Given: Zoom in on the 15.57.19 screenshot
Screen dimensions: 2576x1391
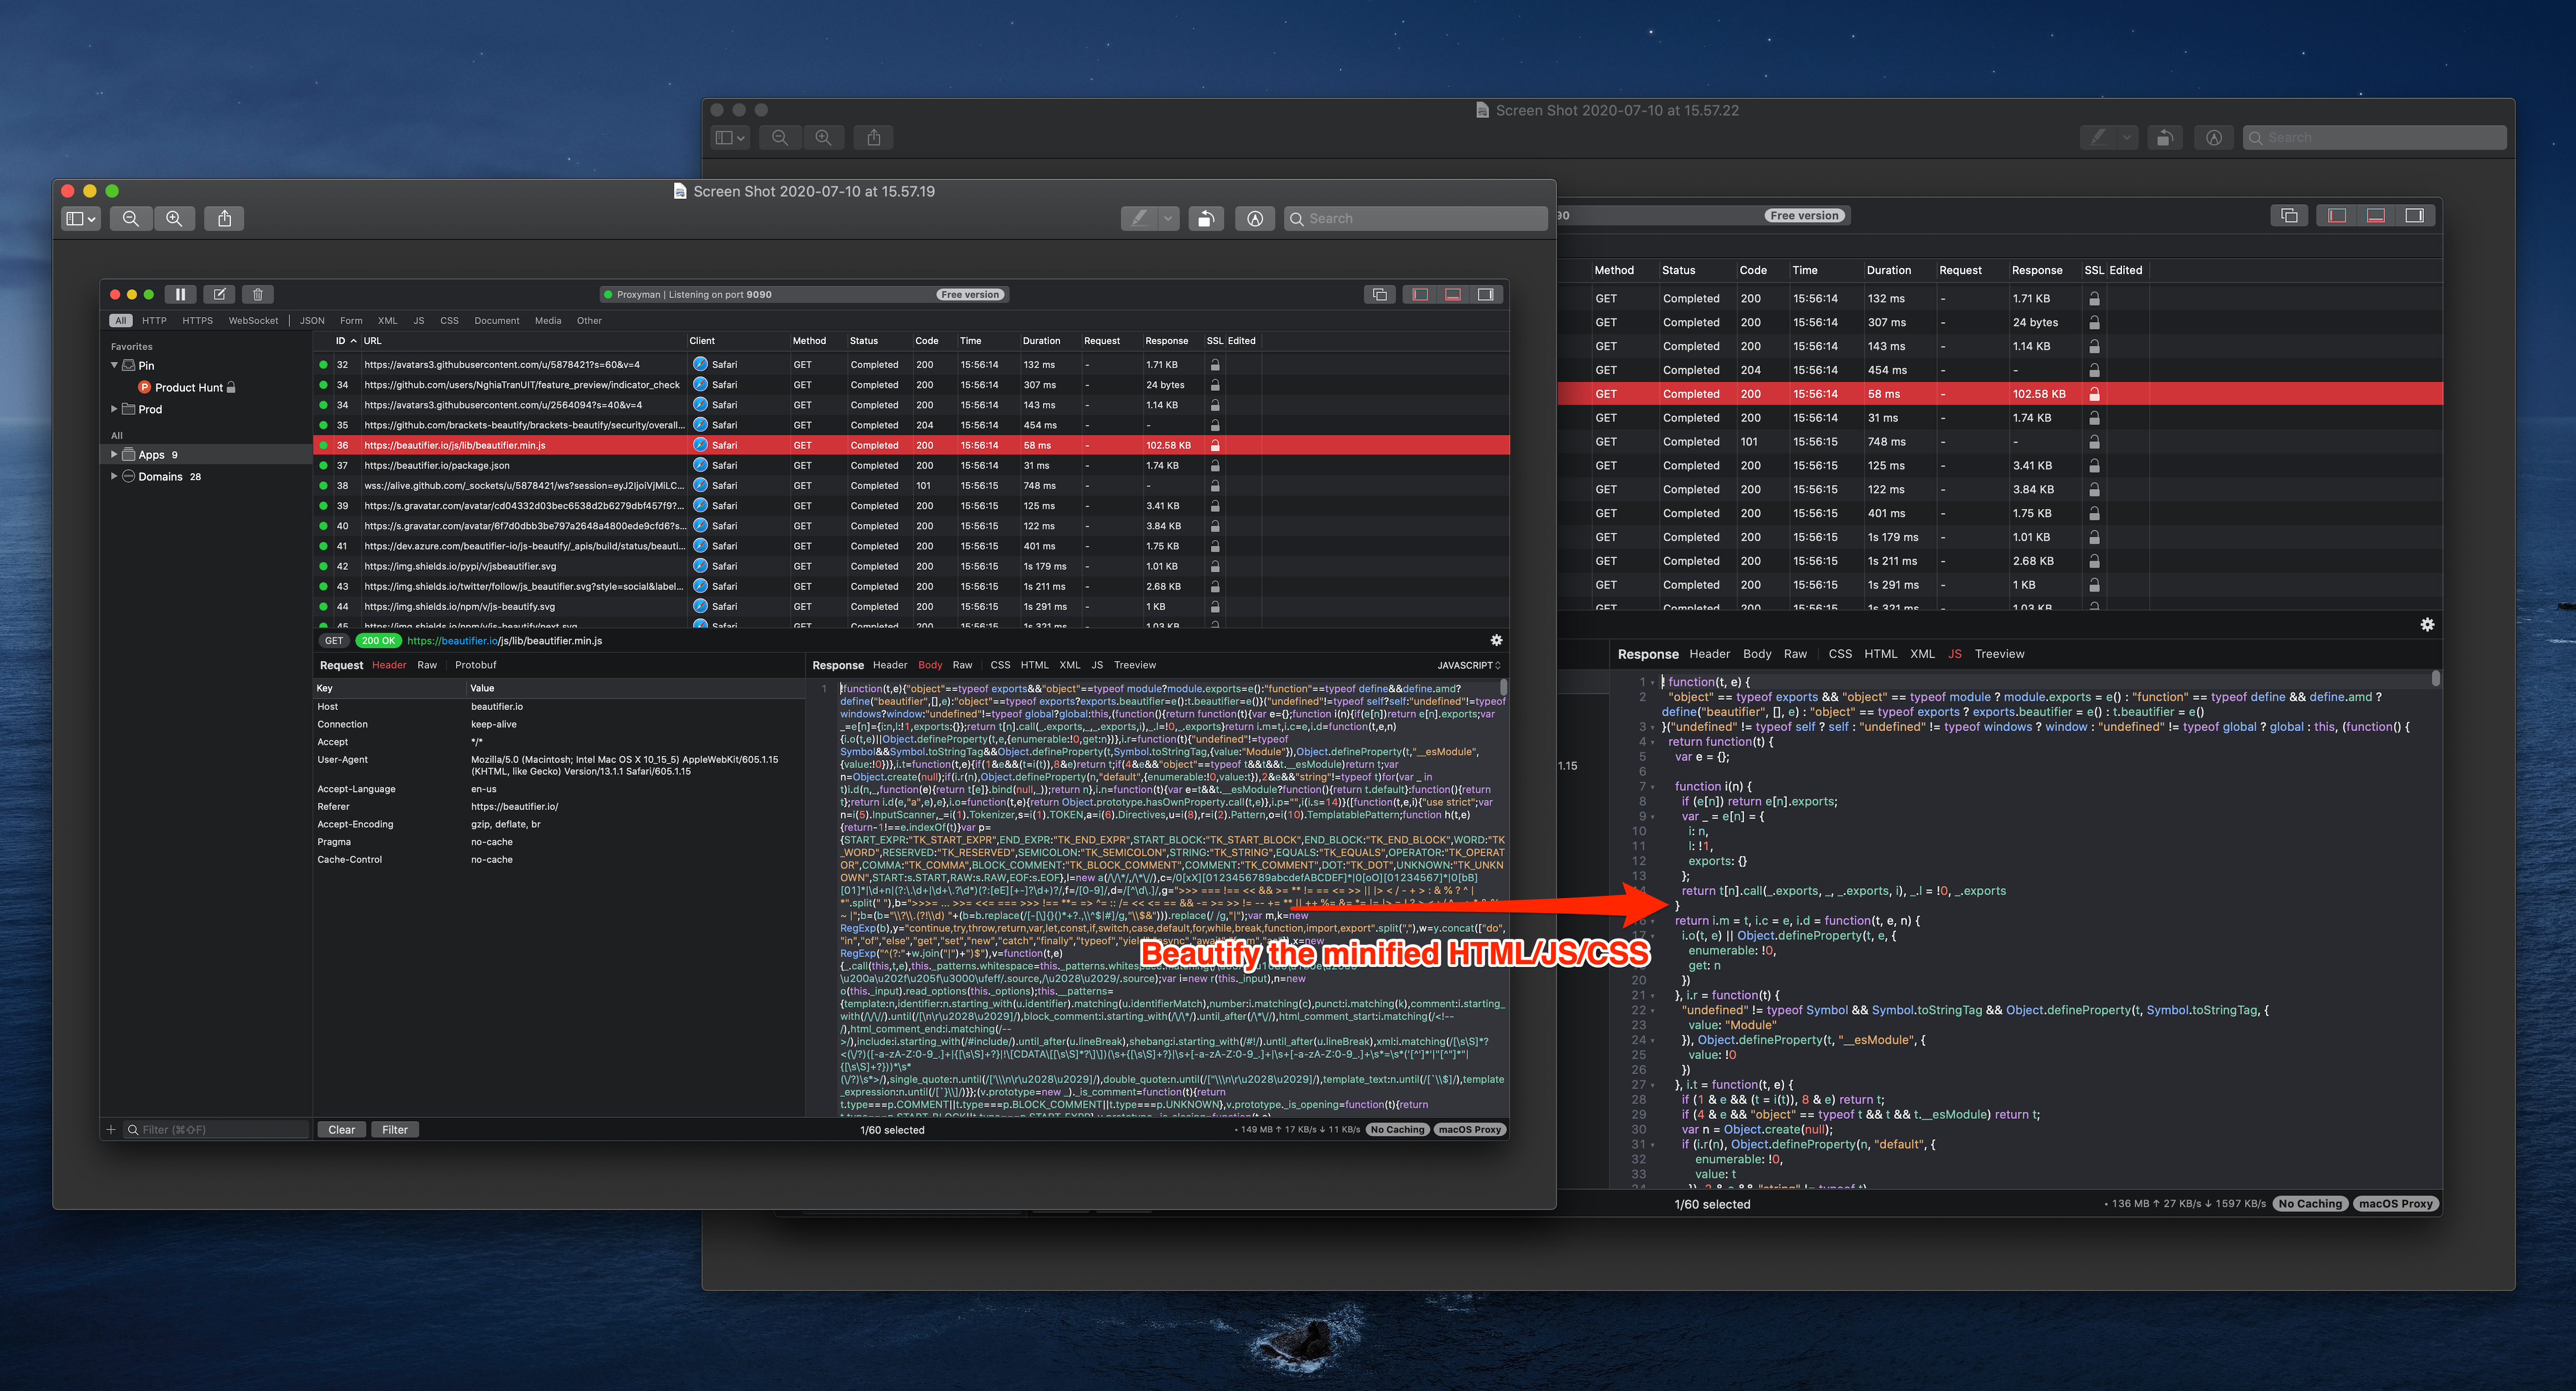Looking at the screenshot, I should click(174, 218).
